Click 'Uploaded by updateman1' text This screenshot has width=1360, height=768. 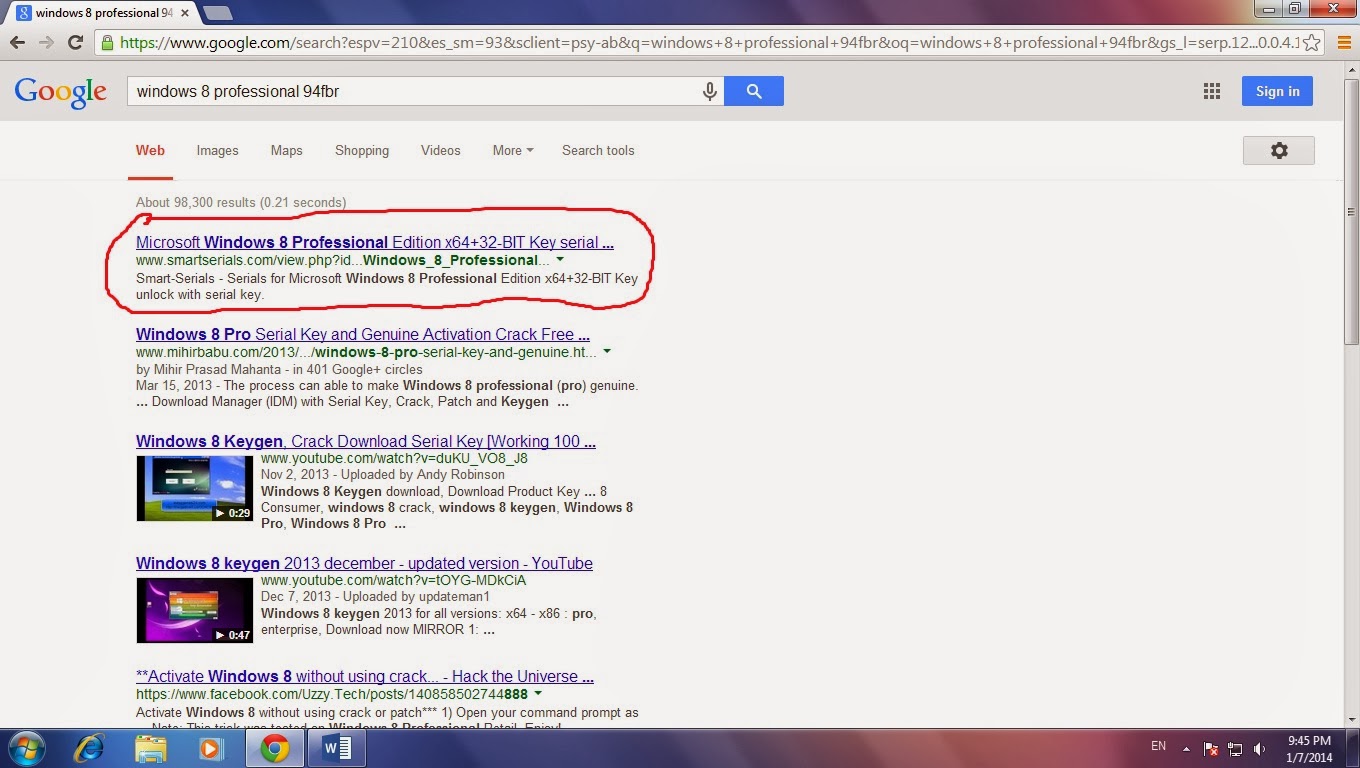416,596
